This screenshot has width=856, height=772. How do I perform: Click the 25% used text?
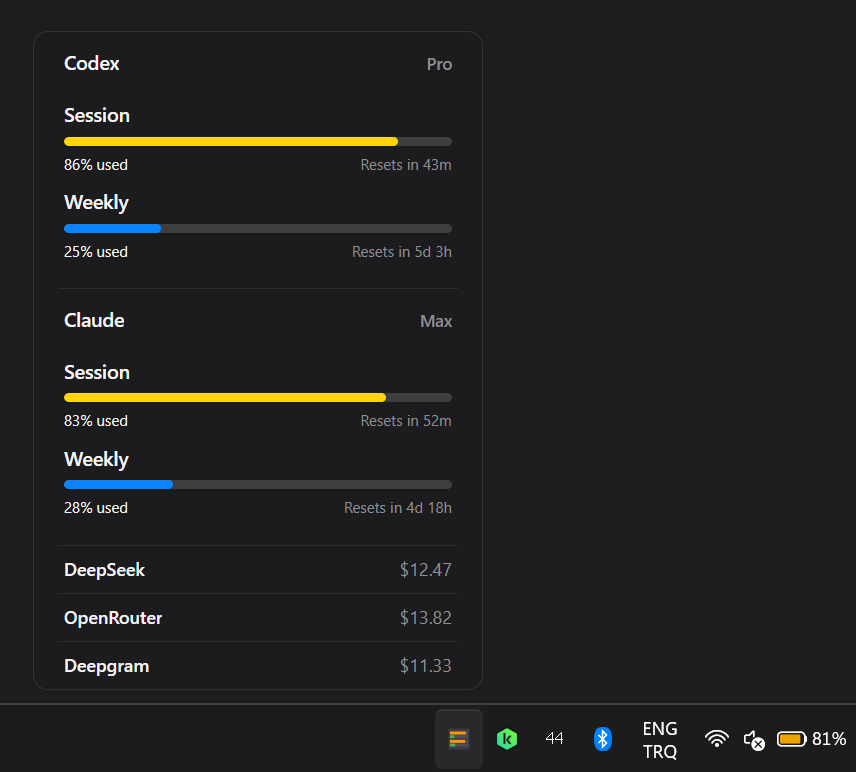(96, 252)
